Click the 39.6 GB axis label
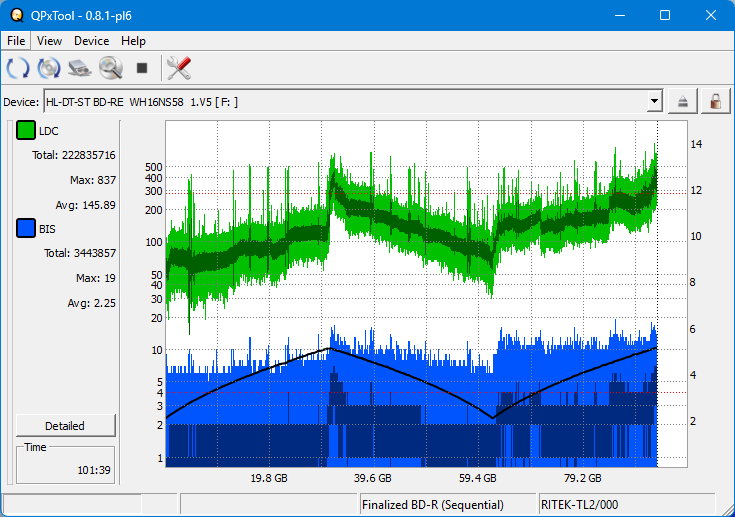The width and height of the screenshot is (735, 517). [x=373, y=478]
